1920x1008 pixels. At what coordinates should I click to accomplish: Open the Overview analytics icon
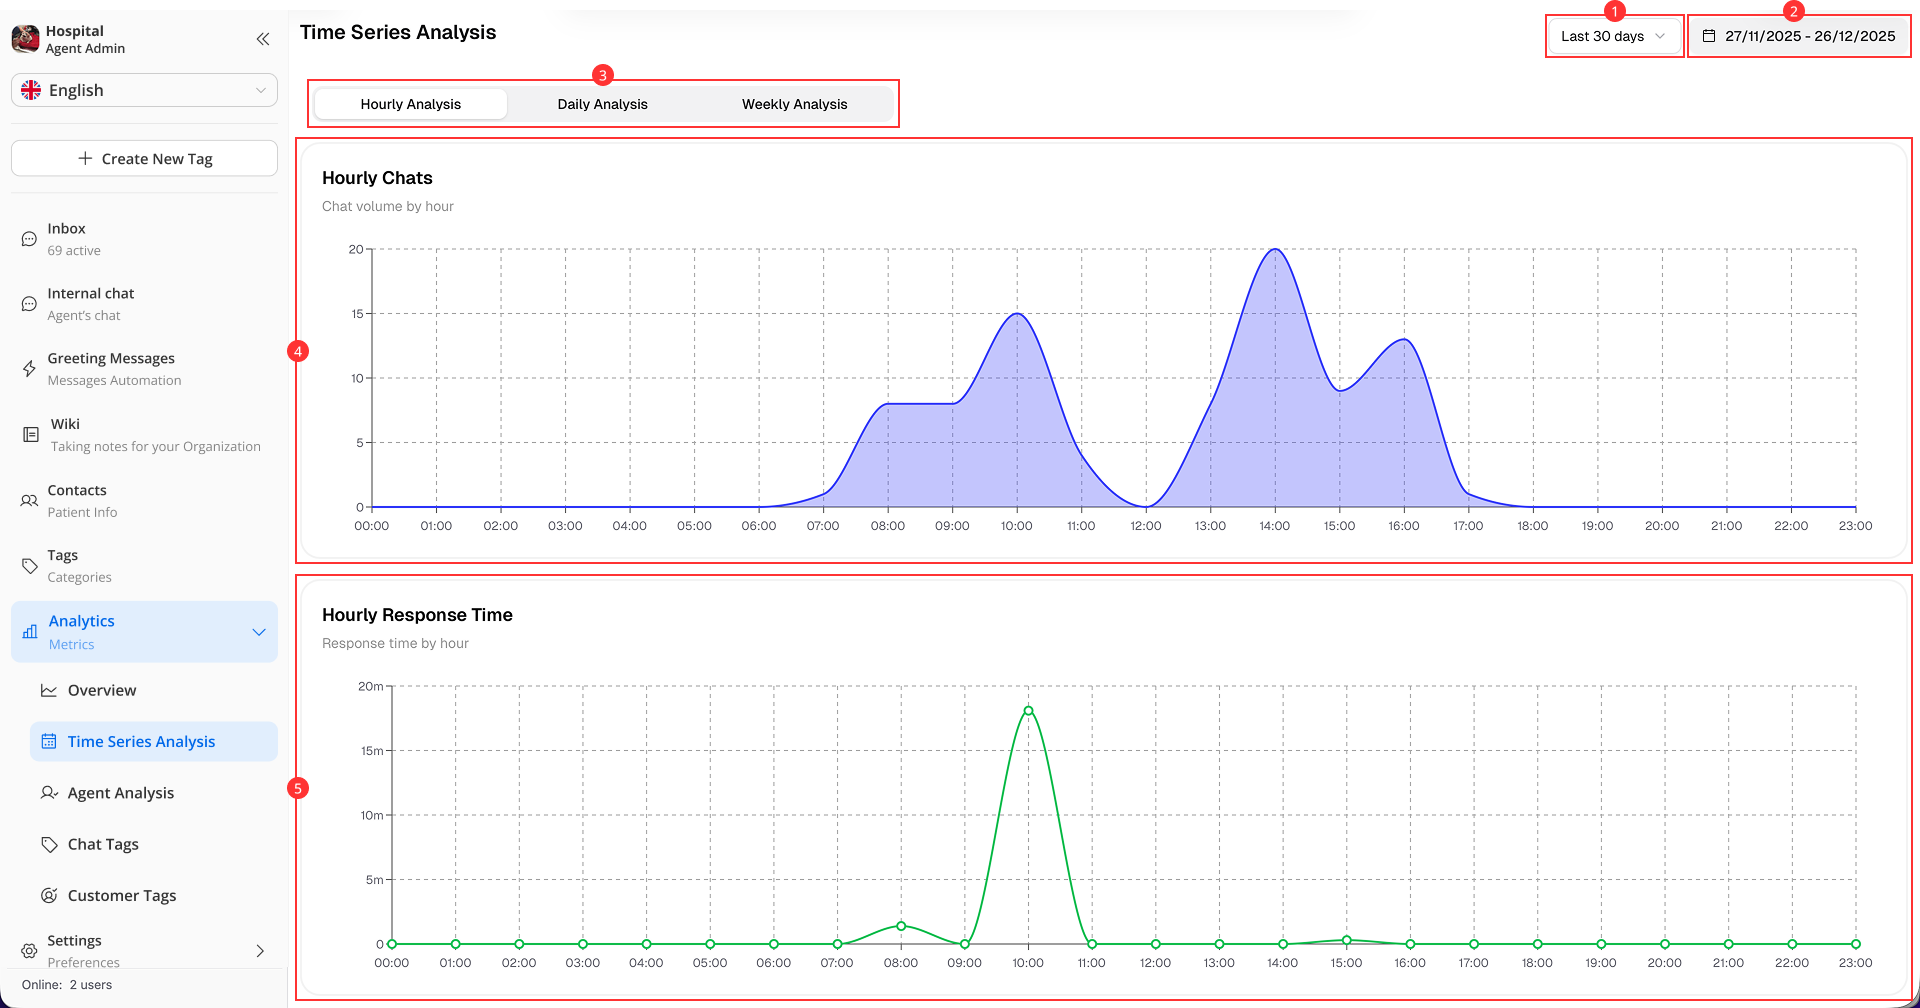tap(48, 690)
